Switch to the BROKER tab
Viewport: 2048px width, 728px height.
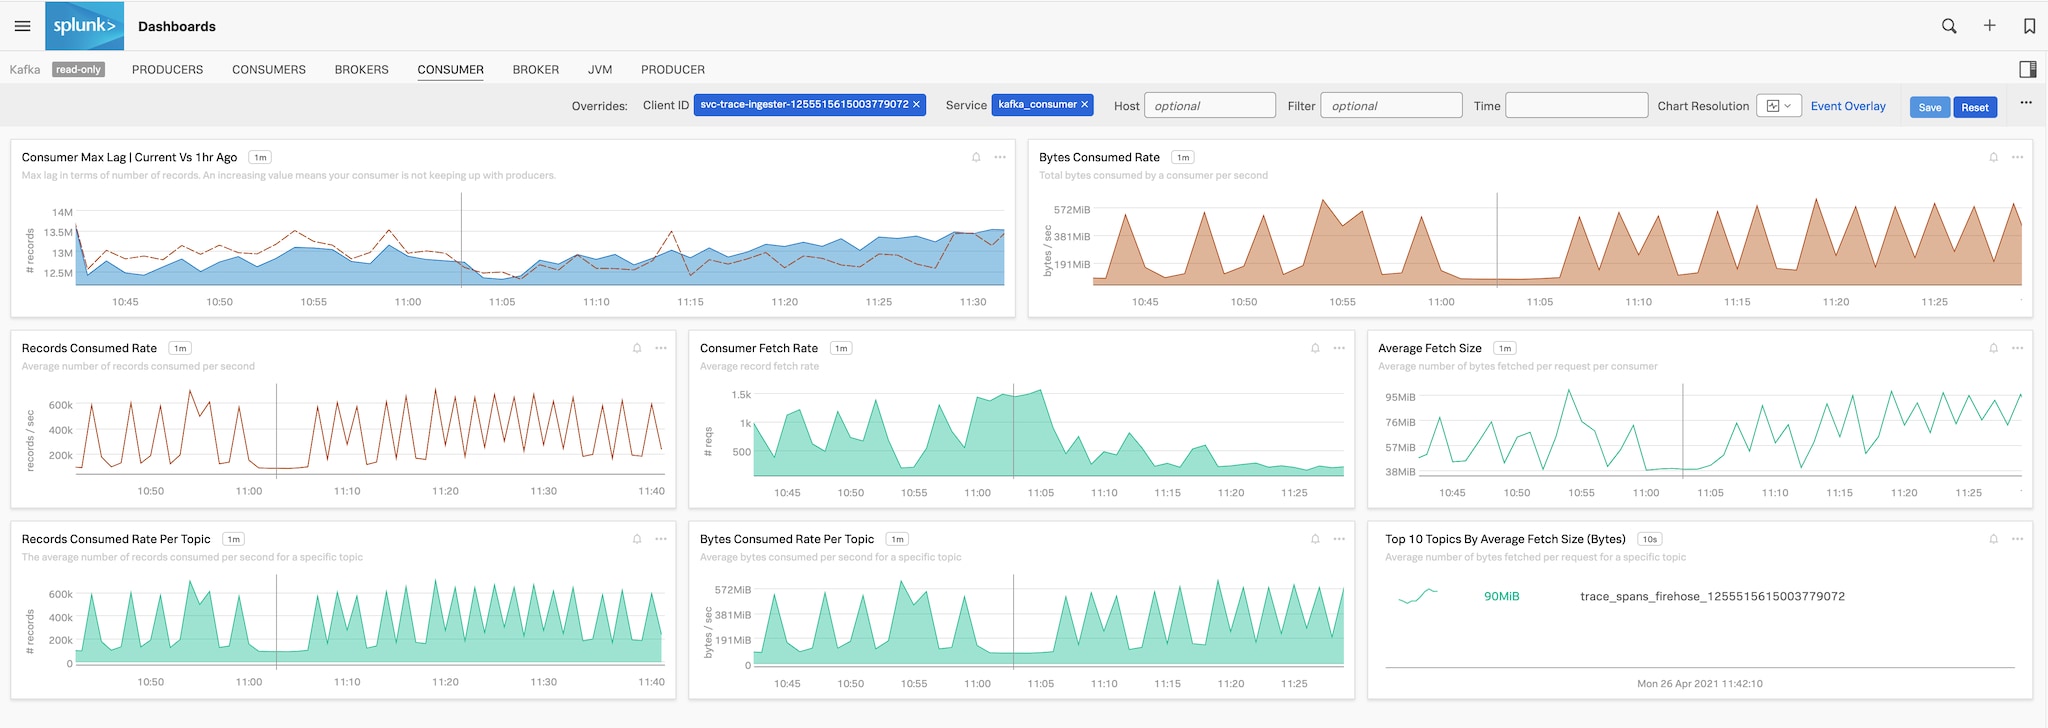[536, 69]
